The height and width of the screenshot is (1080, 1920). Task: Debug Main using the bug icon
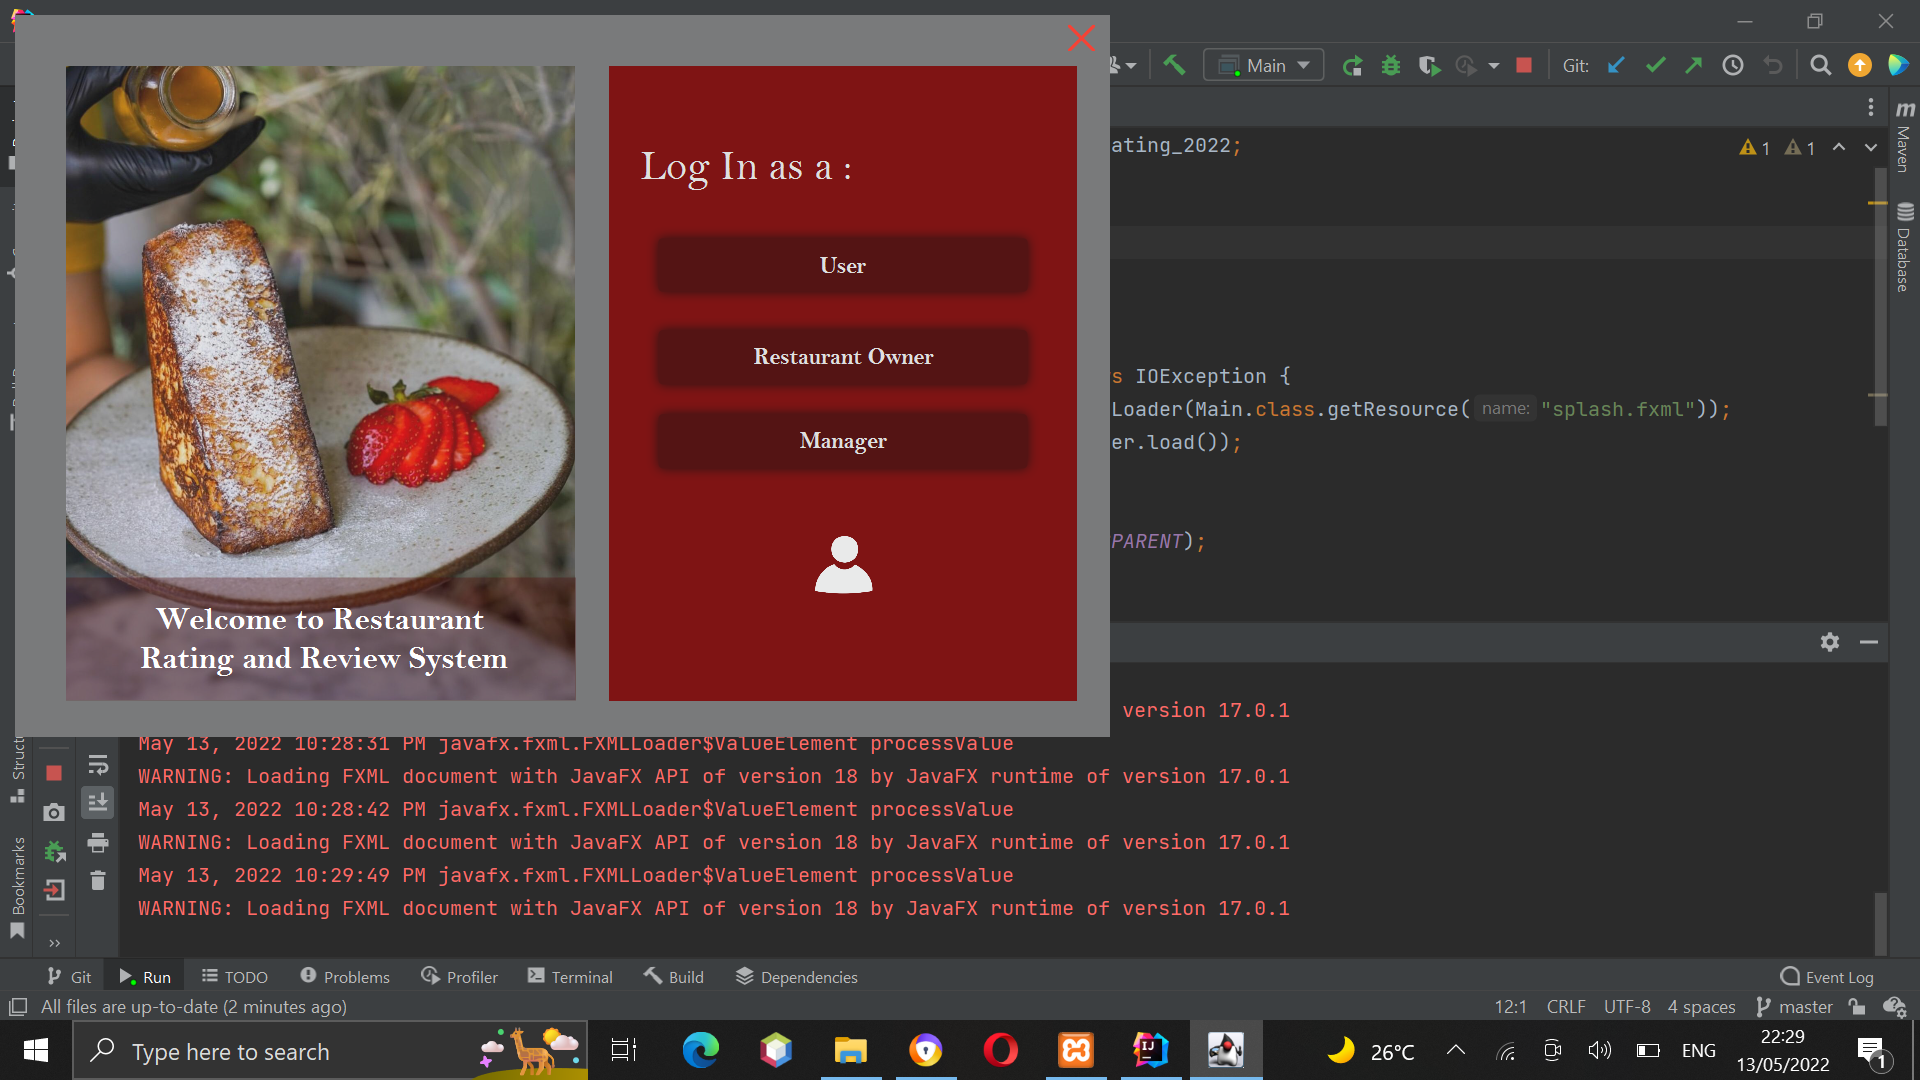tap(1391, 64)
